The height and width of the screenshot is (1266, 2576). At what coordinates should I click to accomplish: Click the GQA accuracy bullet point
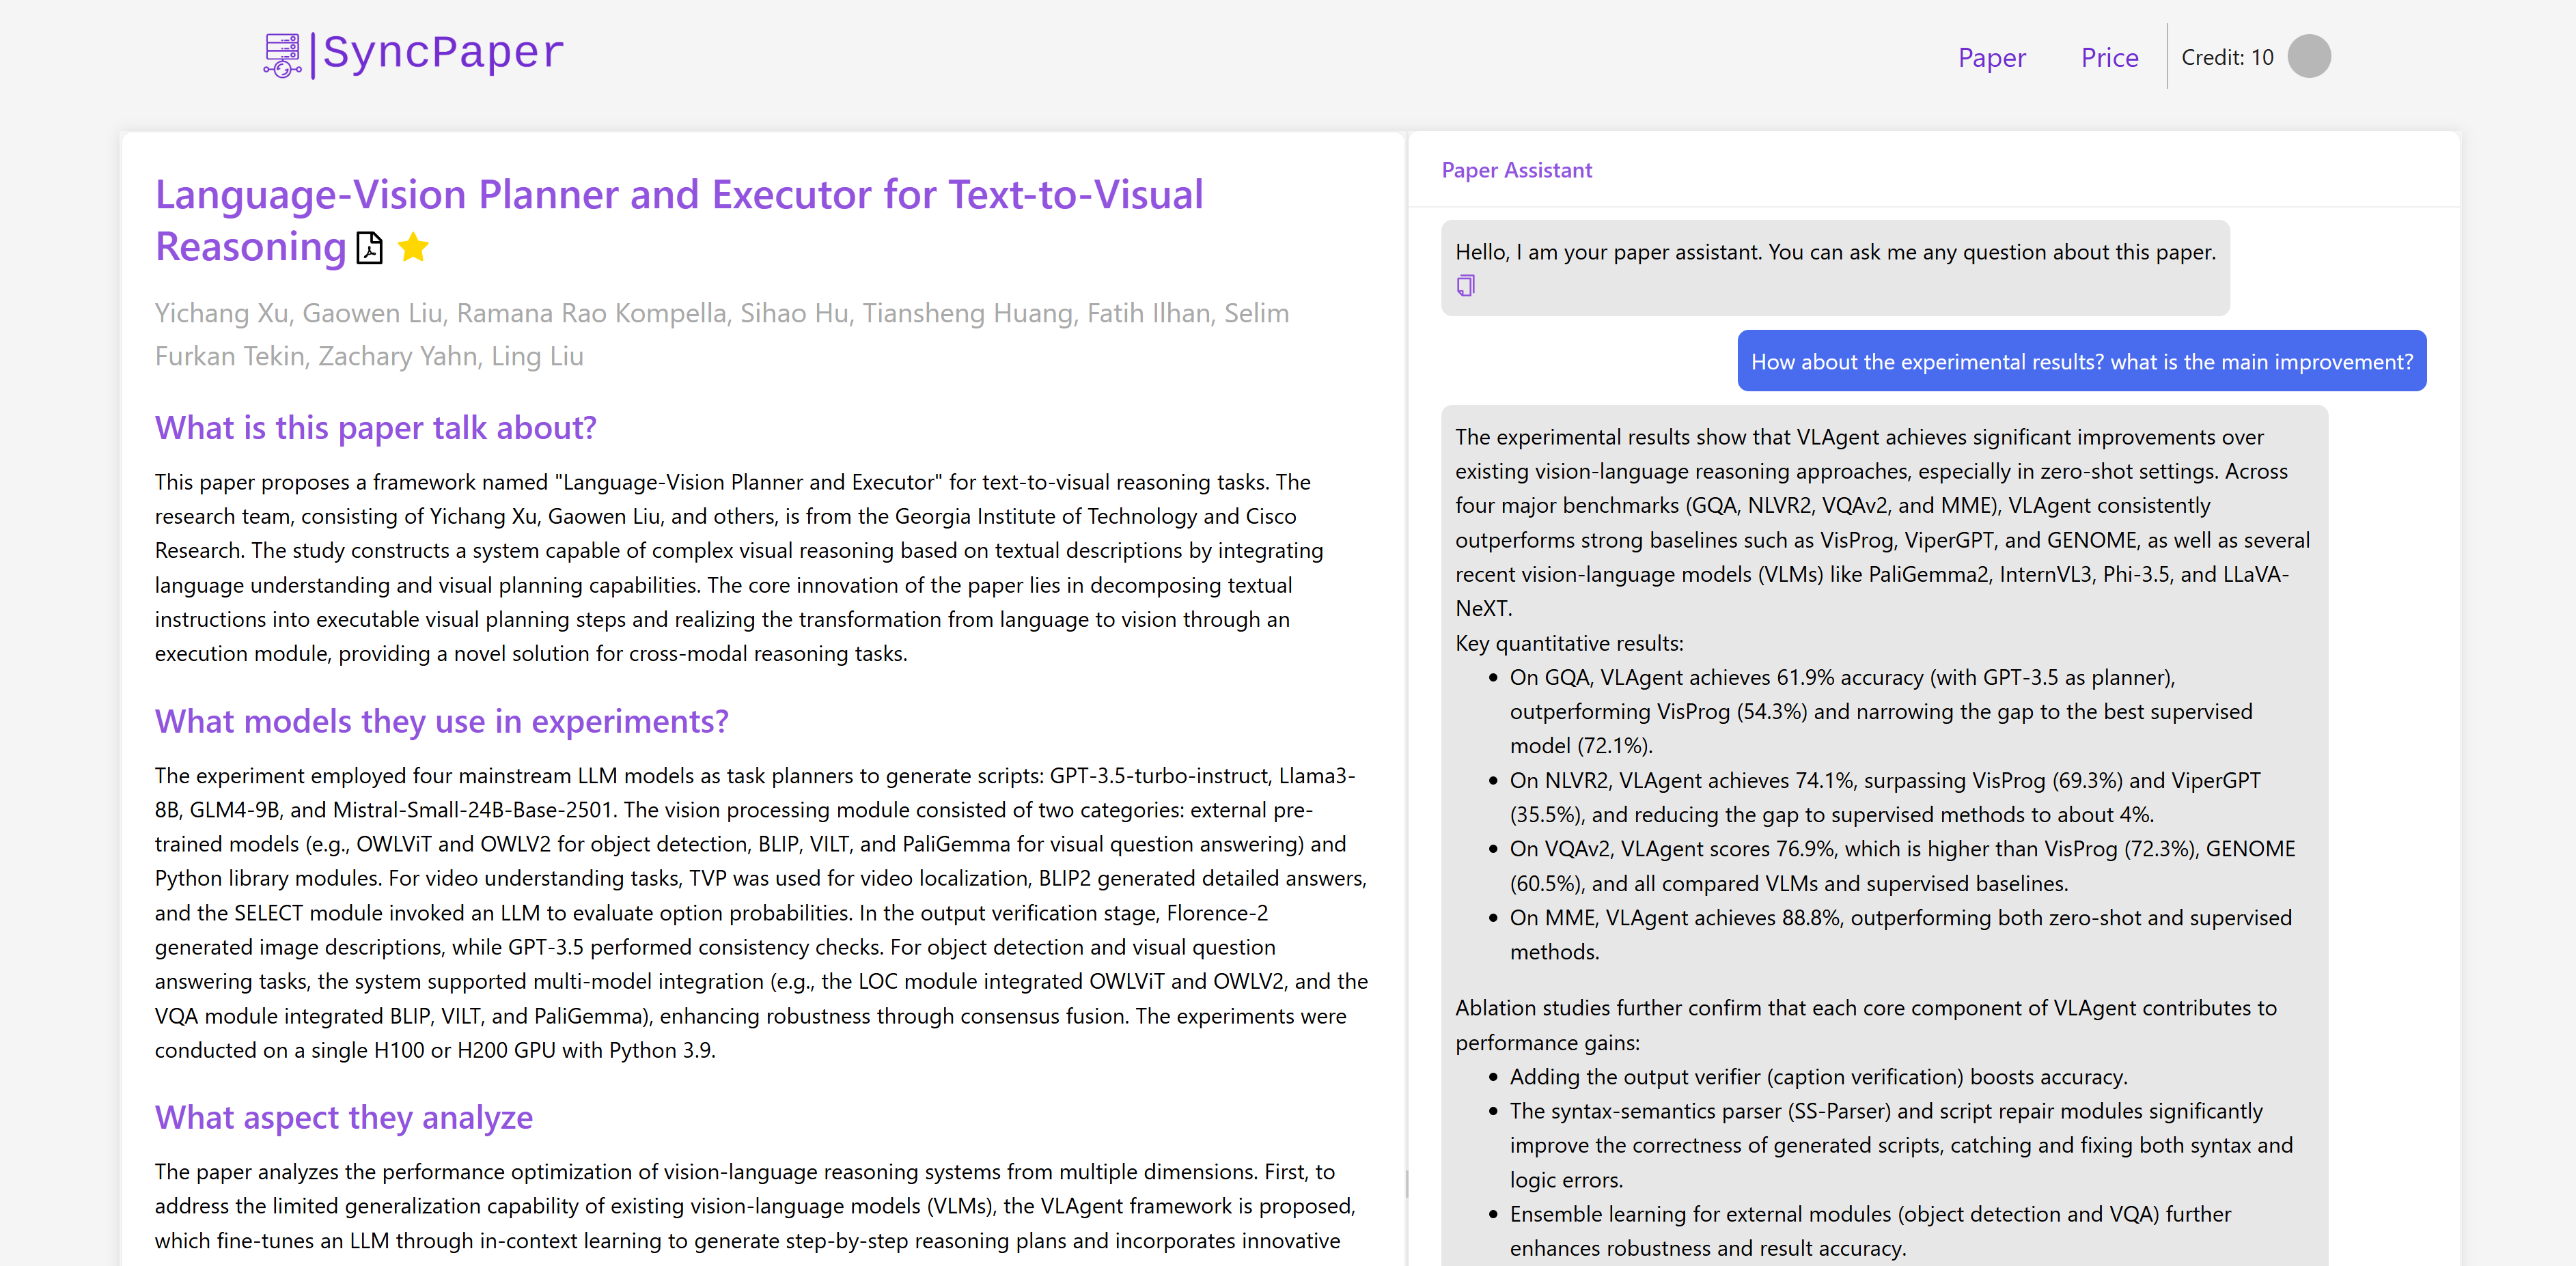pos(1880,711)
